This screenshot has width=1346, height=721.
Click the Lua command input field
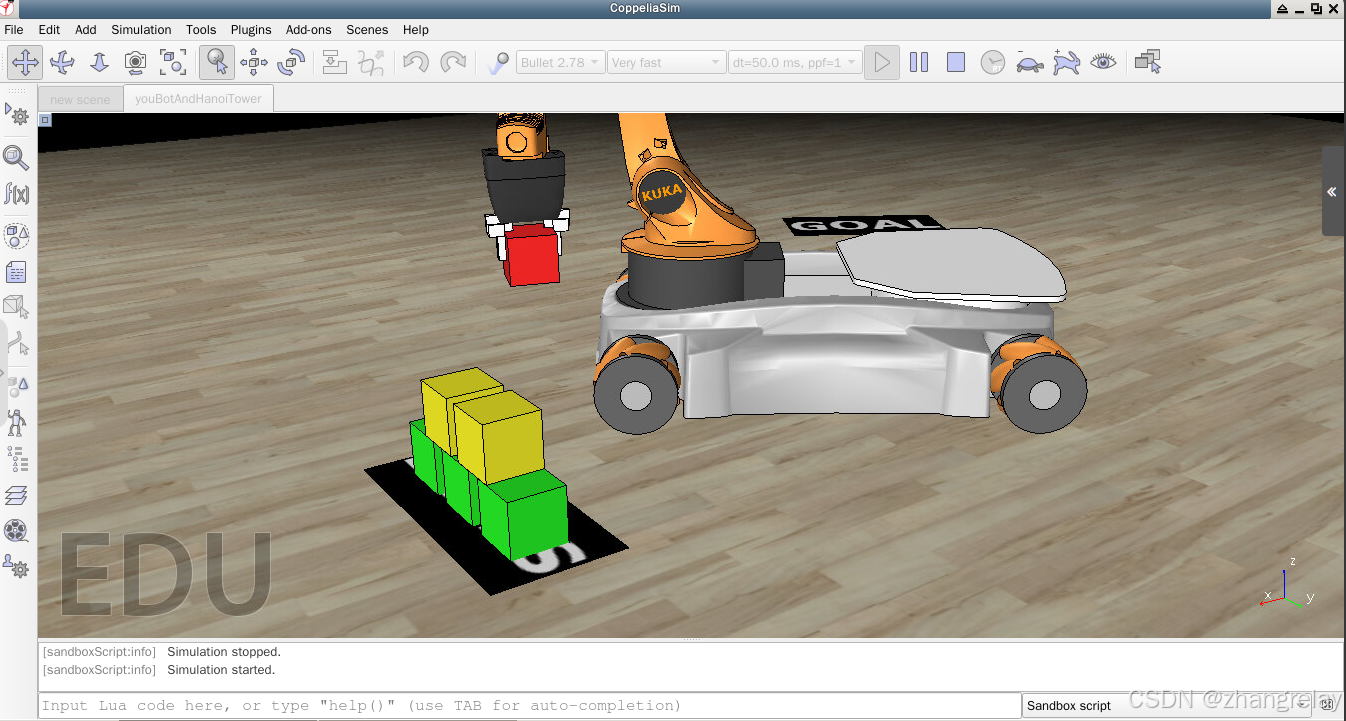coord(529,705)
